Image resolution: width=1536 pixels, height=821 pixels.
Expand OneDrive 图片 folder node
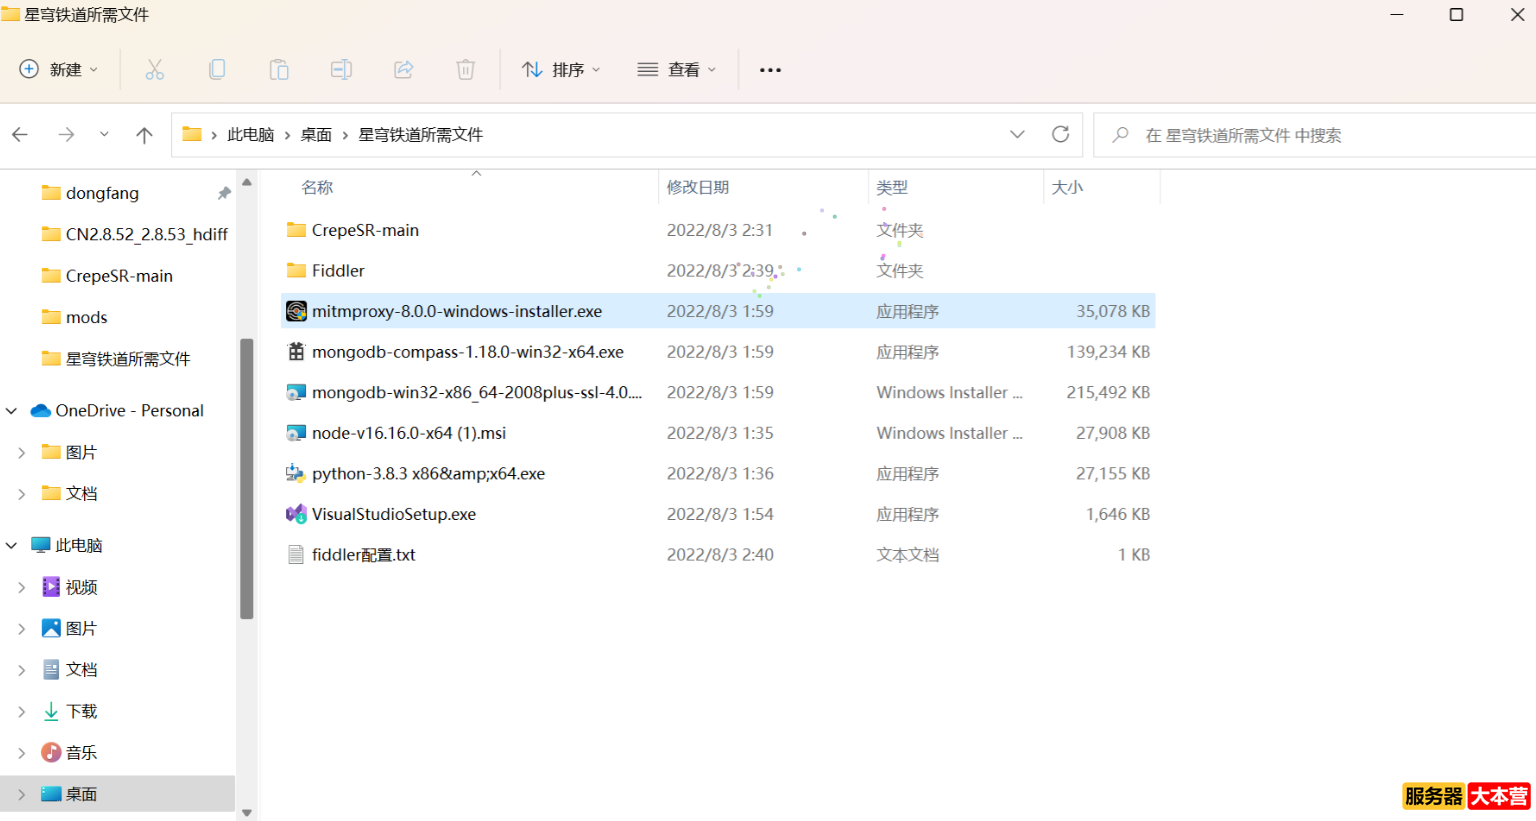[x=22, y=452]
